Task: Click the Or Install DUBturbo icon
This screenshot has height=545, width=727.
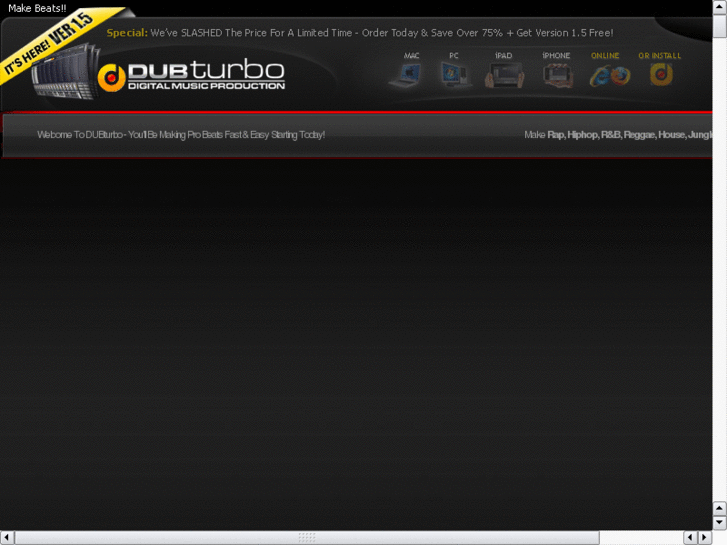Action: 661,74
